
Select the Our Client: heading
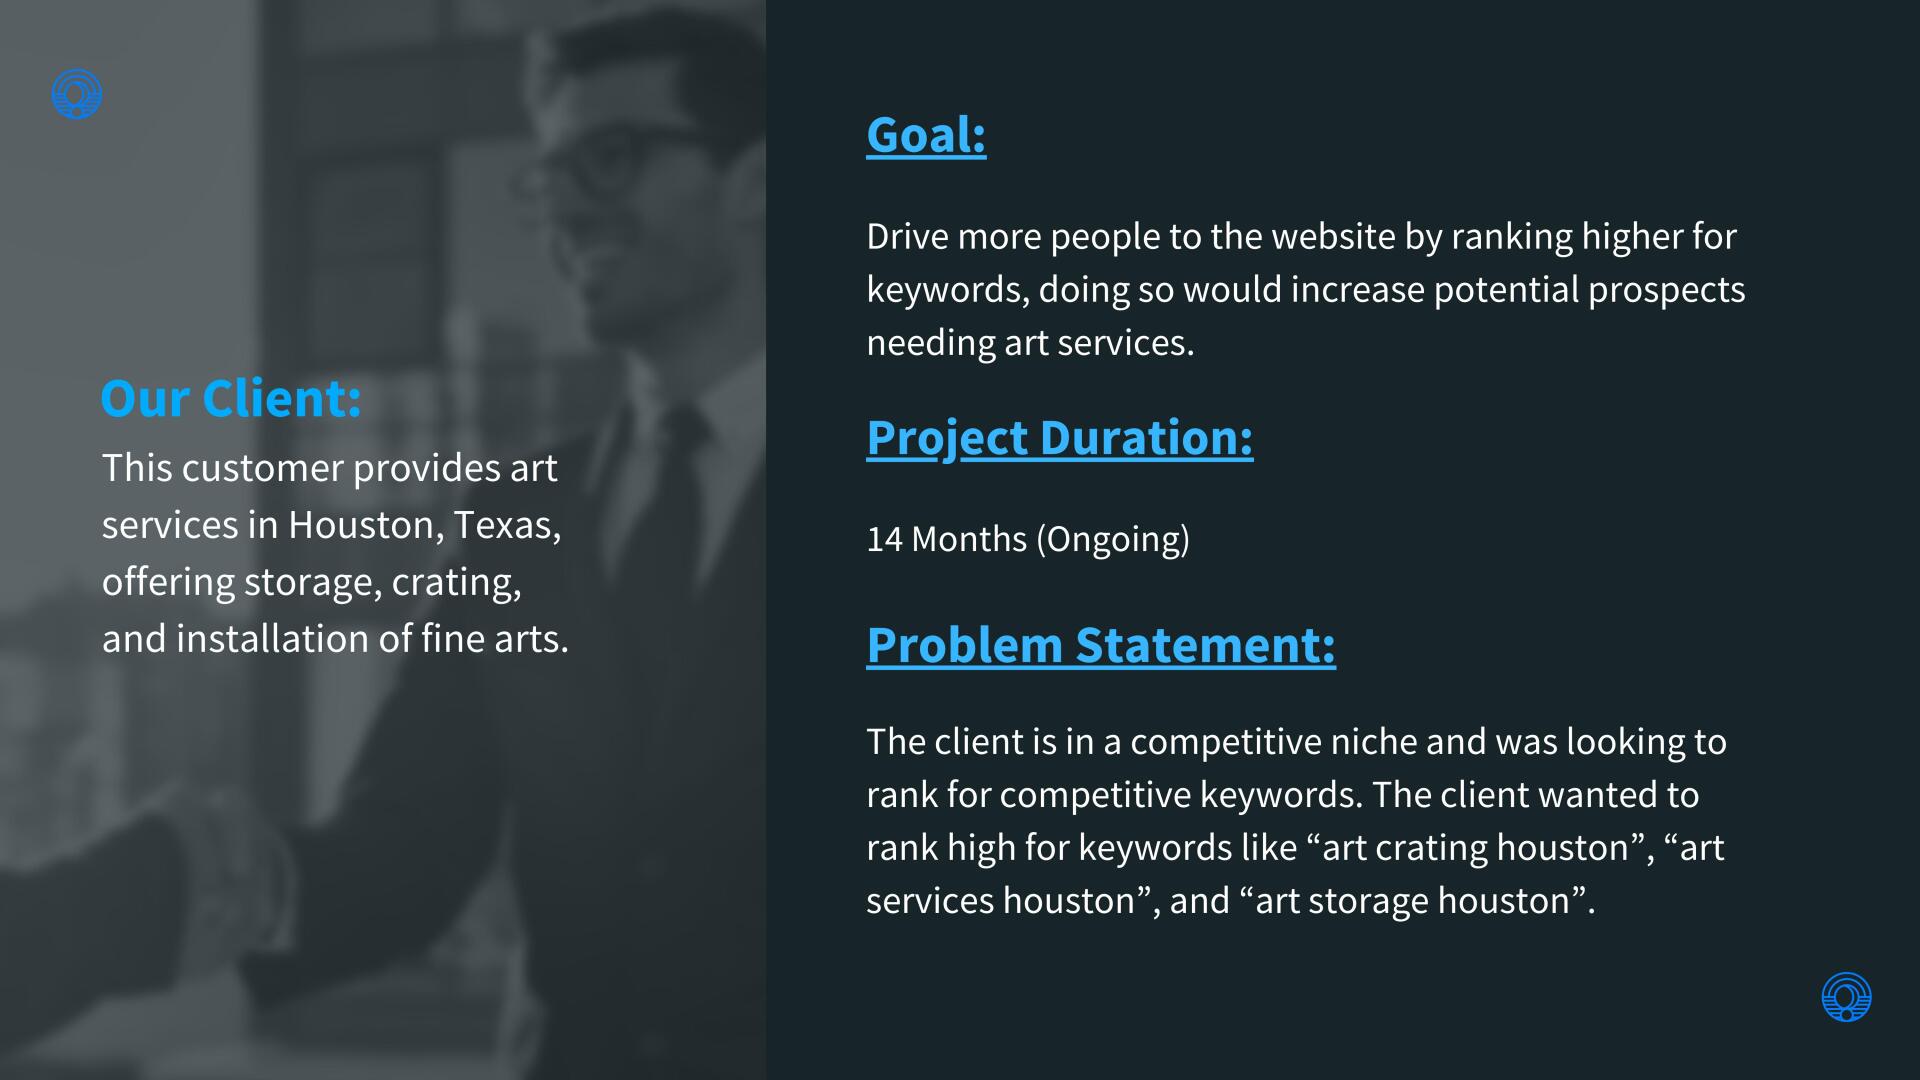point(231,398)
